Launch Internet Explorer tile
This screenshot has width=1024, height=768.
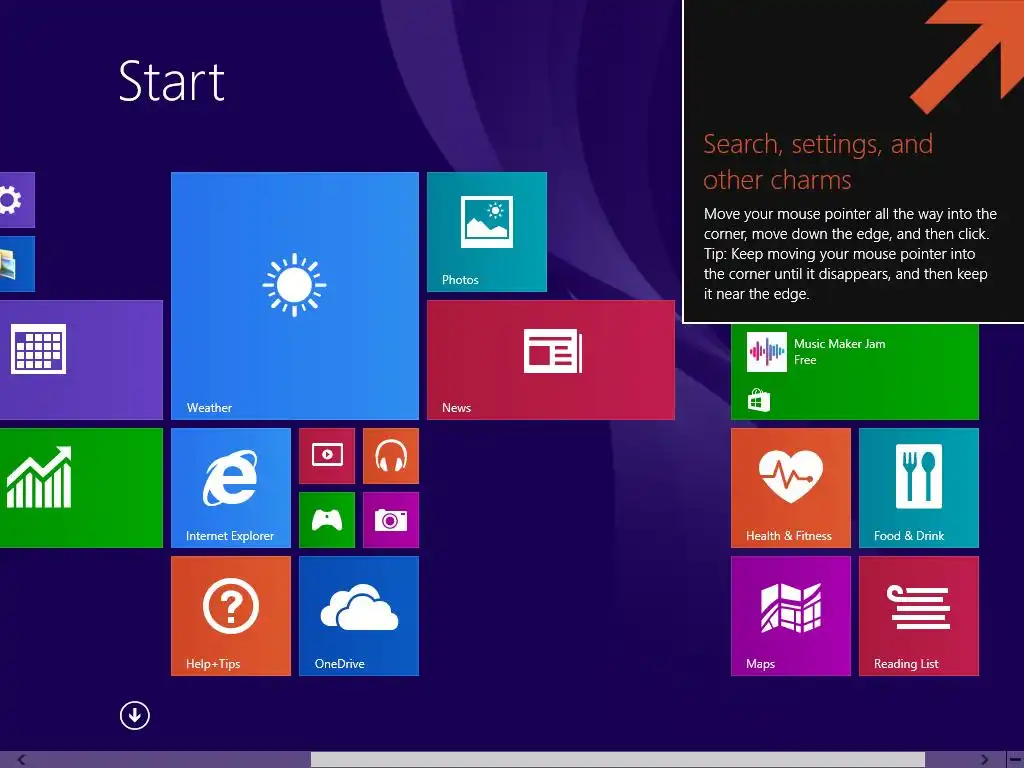[x=231, y=488]
